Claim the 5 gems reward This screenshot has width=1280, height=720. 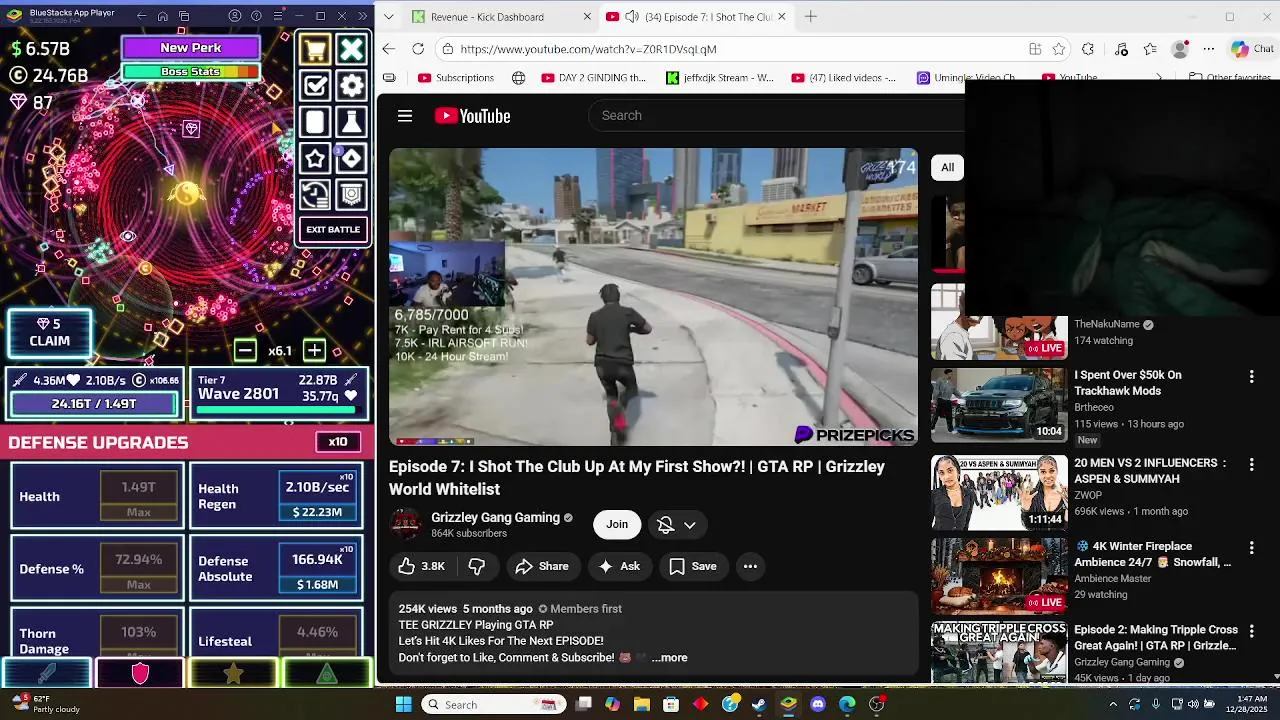click(49, 333)
